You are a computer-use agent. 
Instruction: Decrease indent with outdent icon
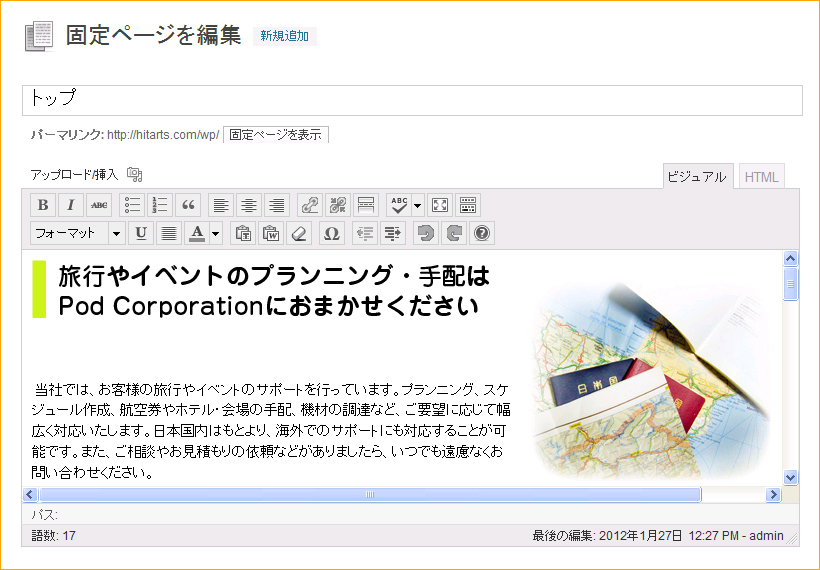coord(365,233)
